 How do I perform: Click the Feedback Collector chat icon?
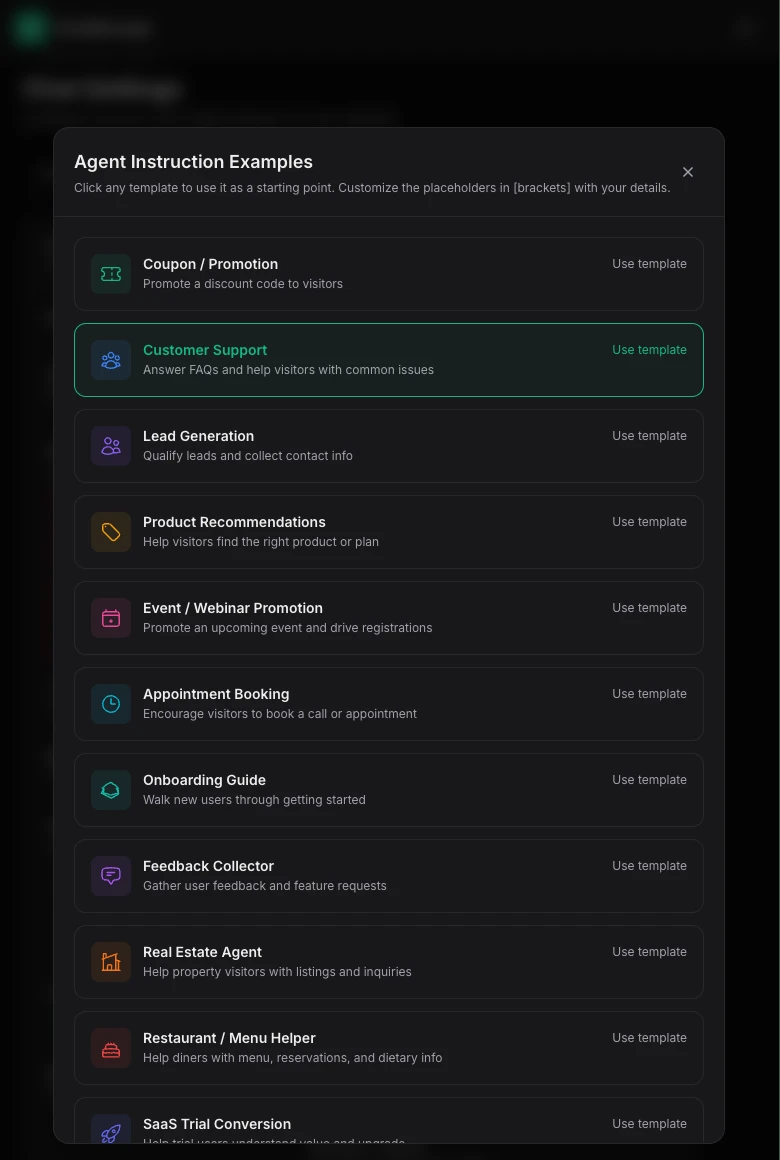pos(111,876)
